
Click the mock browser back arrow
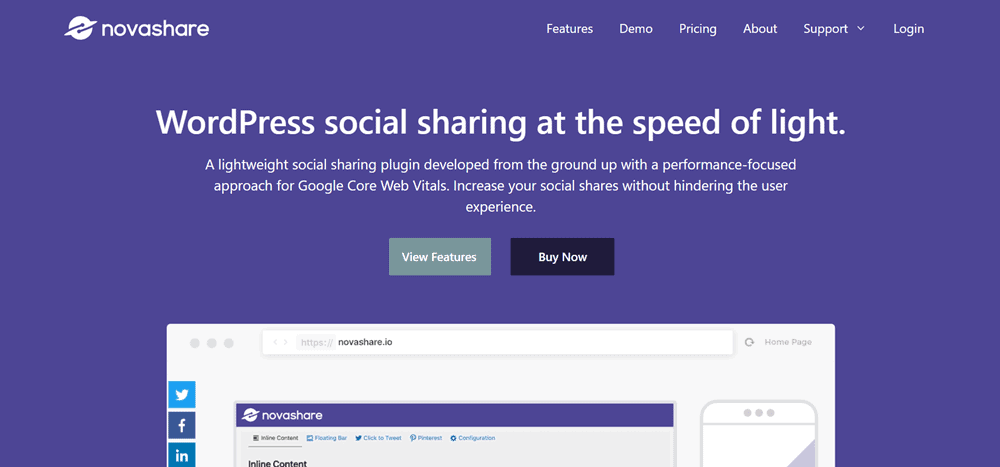coord(276,342)
